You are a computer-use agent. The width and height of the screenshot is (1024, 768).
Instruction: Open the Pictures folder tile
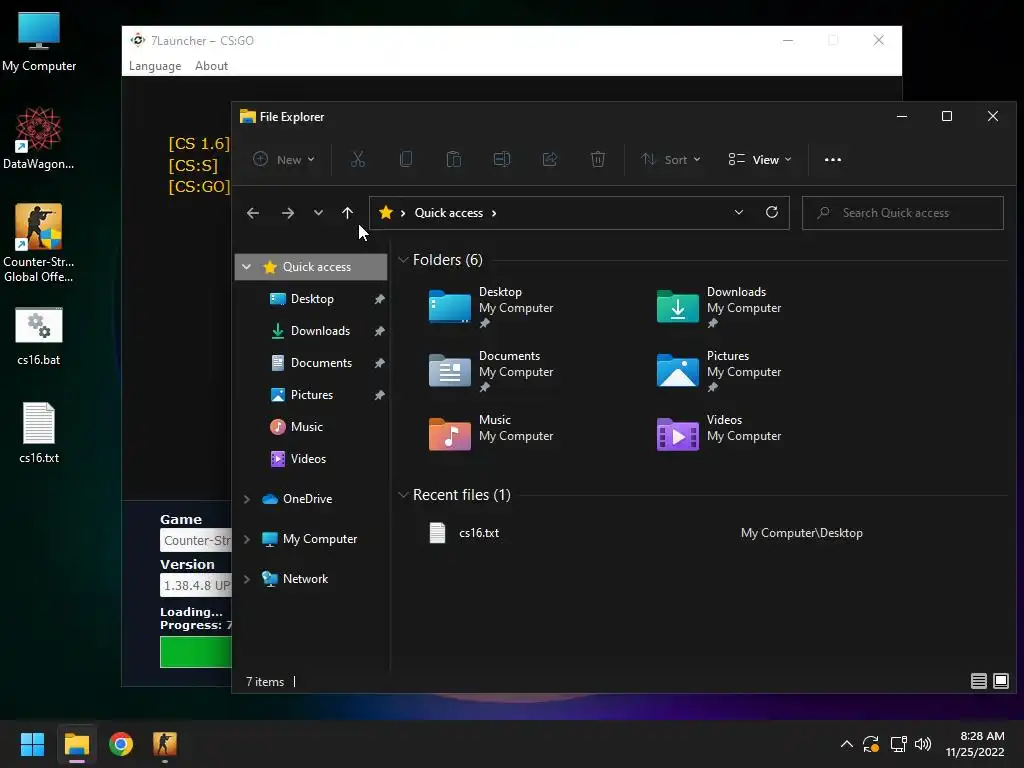[719, 370]
